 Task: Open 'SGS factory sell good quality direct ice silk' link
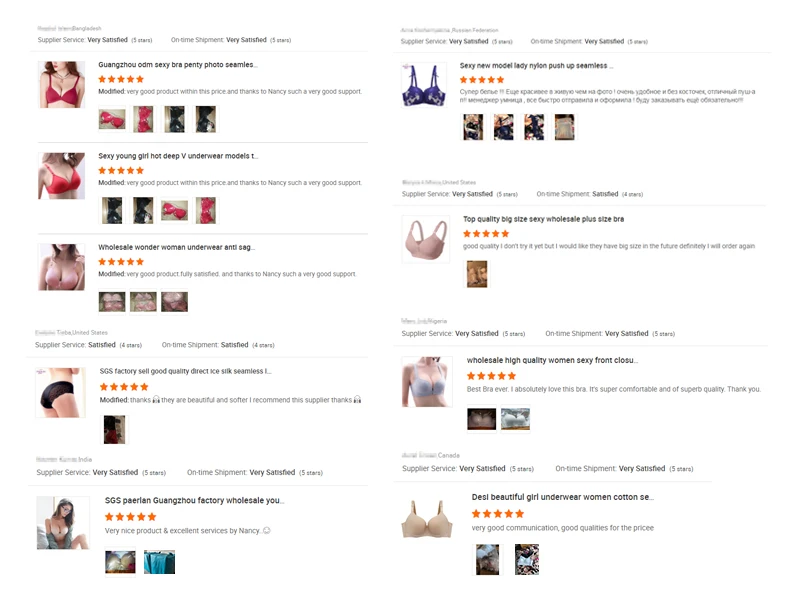tap(185, 371)
